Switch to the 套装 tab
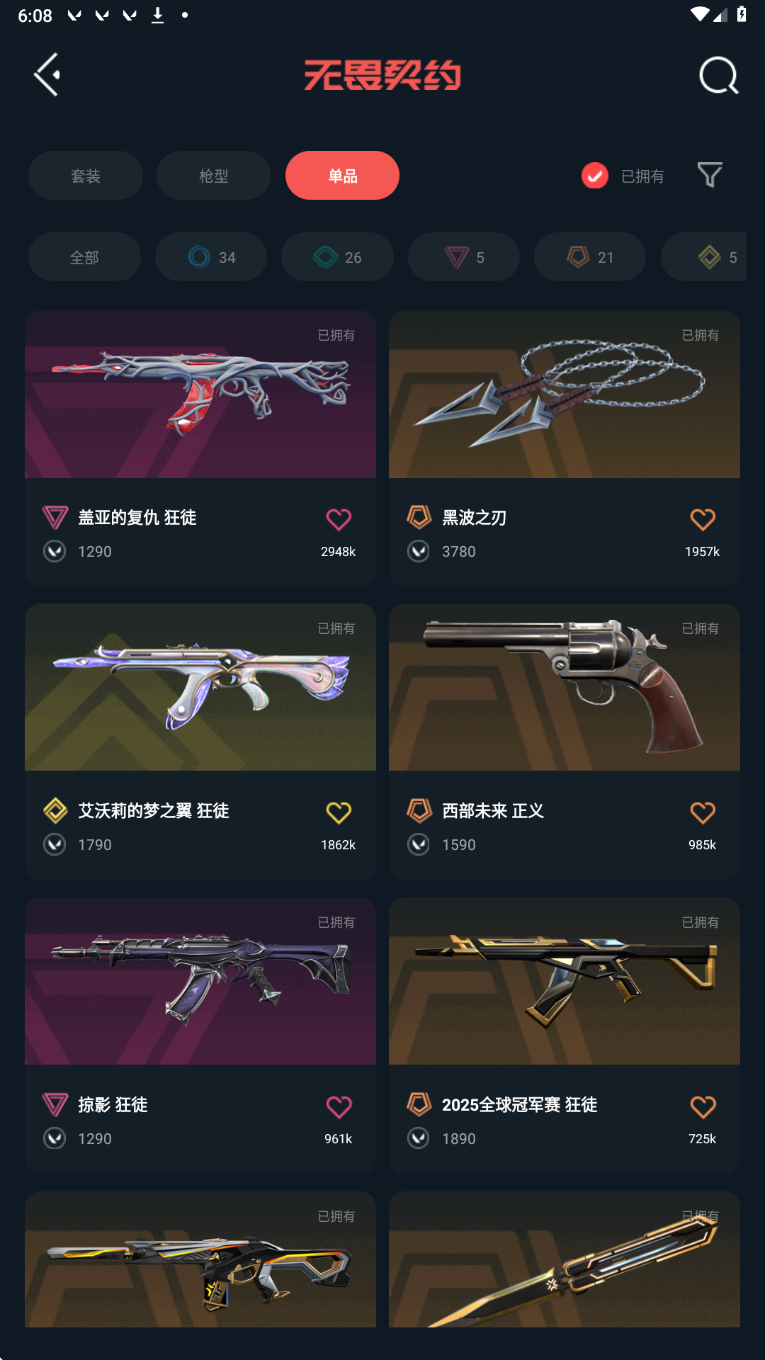The width and height of the screenshot is (765, 1360). click(85, 176)
